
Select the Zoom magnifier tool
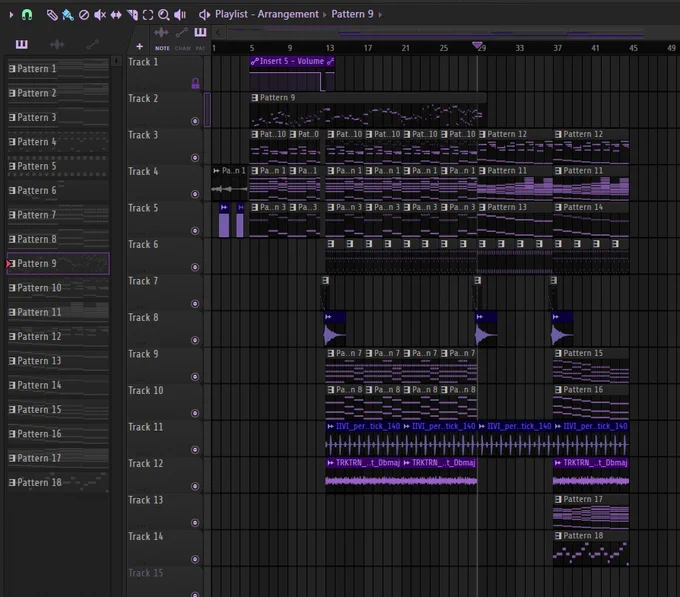coord(163,15)
